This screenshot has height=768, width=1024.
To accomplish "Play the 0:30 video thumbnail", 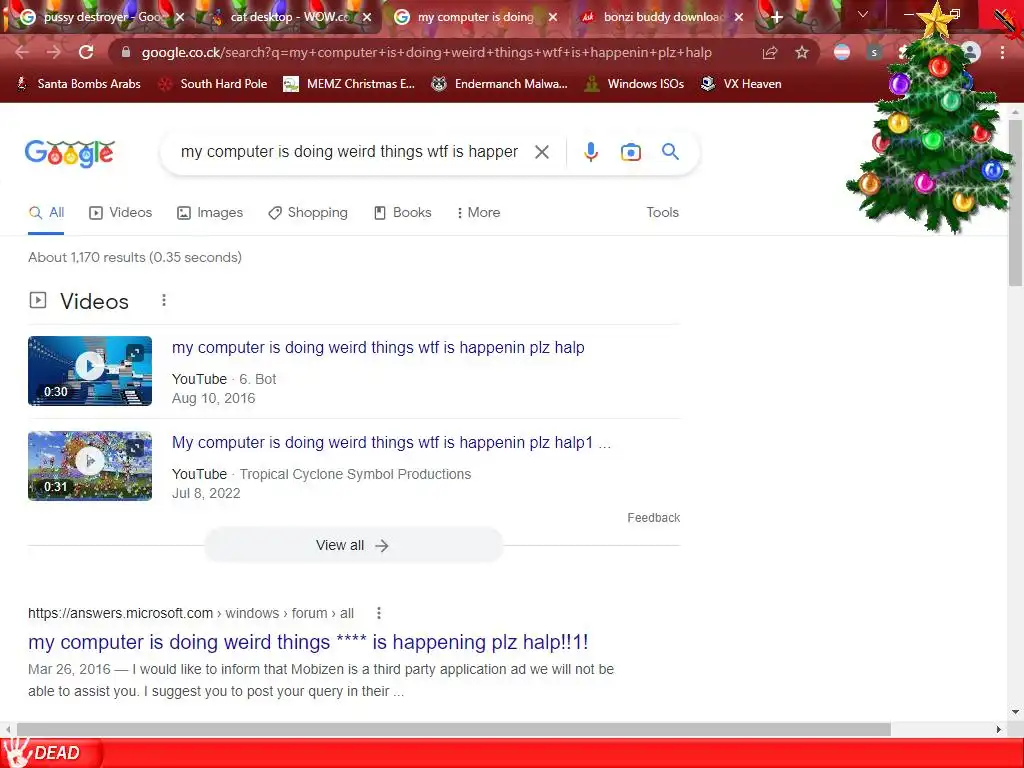I will coord(90,371).
